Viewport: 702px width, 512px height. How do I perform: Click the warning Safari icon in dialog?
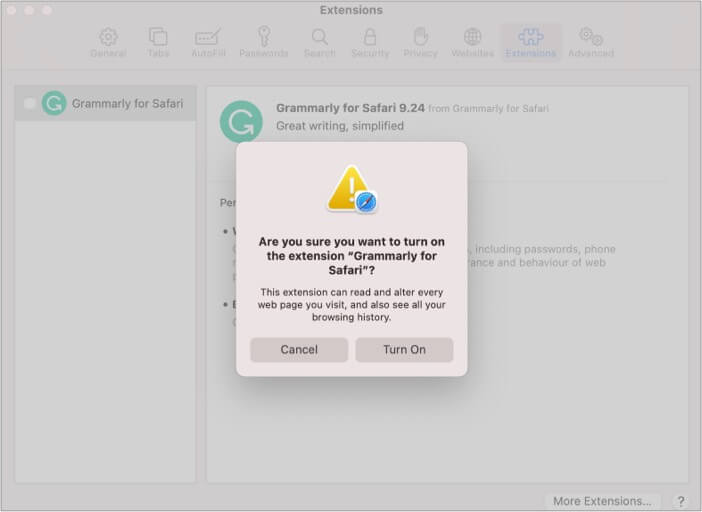352,190
